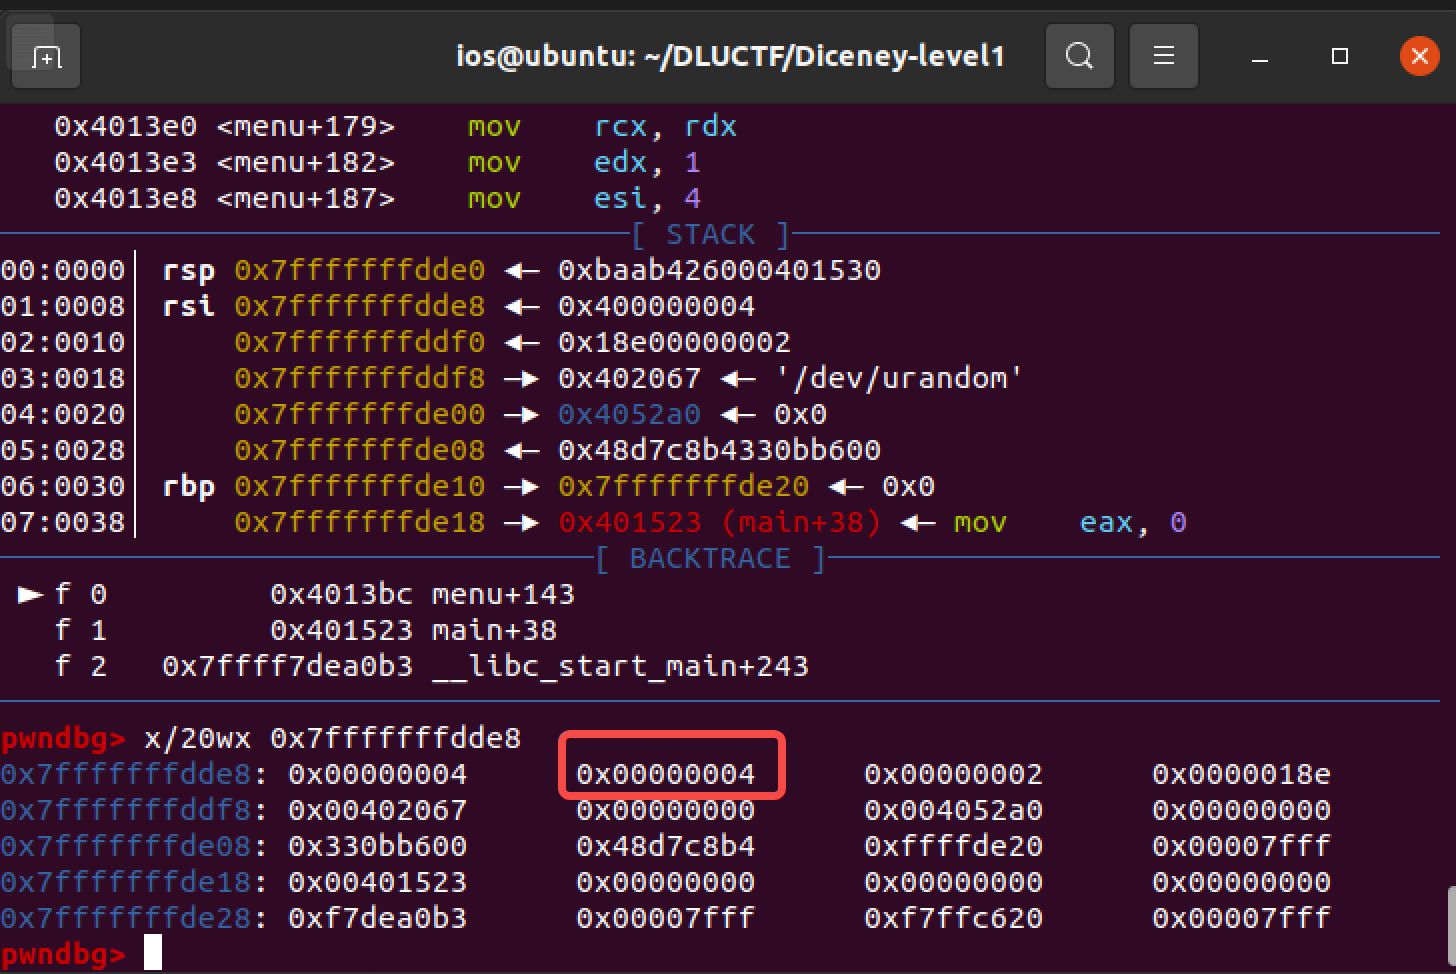Select value 0xbaab426000401530
Screen dimensions: 1456x974
(x=719, y=271)
